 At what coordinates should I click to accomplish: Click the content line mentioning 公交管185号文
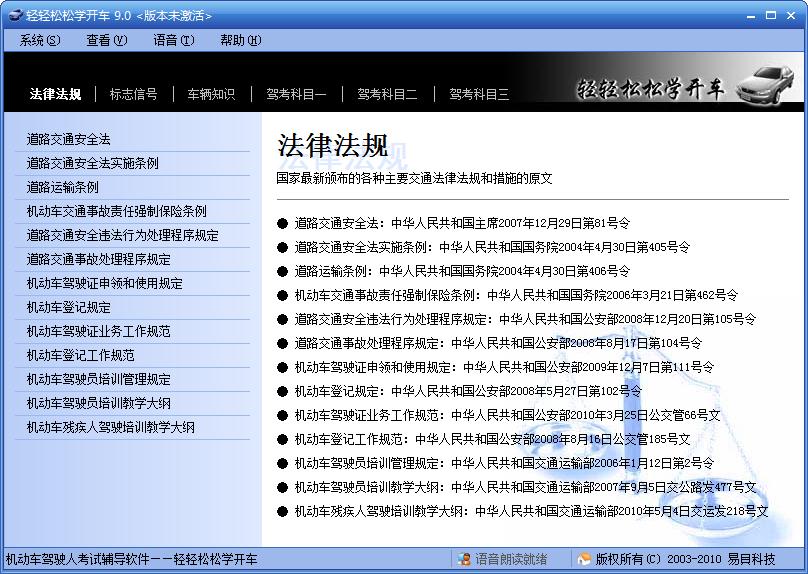tap(492, 440)
